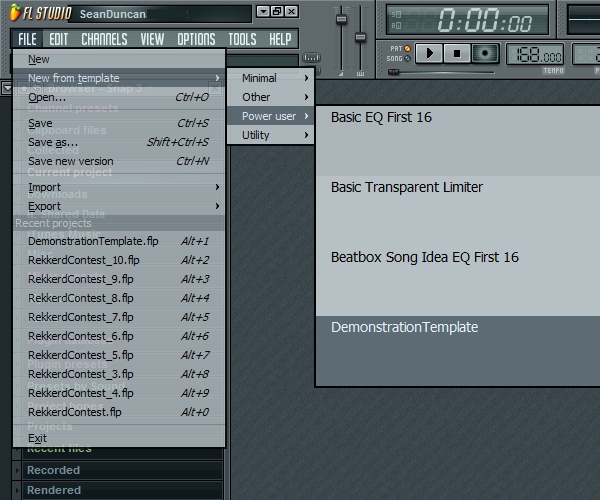
Task: Open recent project RekkerdContest_6.flp
Action: 119,336
